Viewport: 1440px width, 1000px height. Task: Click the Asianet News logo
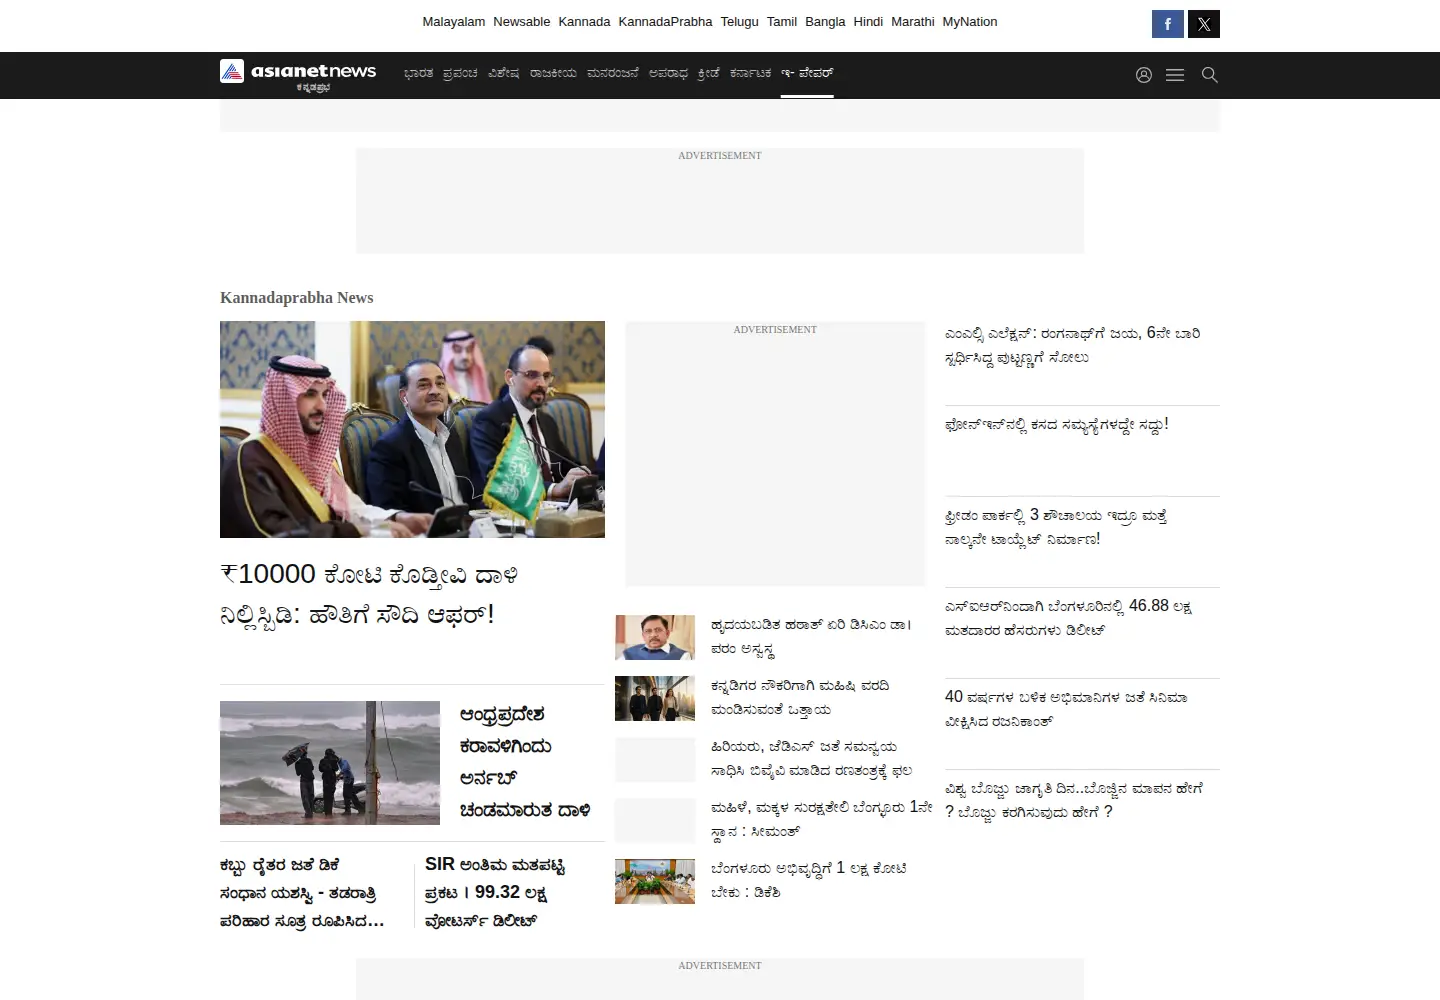(x=298, y=75)
